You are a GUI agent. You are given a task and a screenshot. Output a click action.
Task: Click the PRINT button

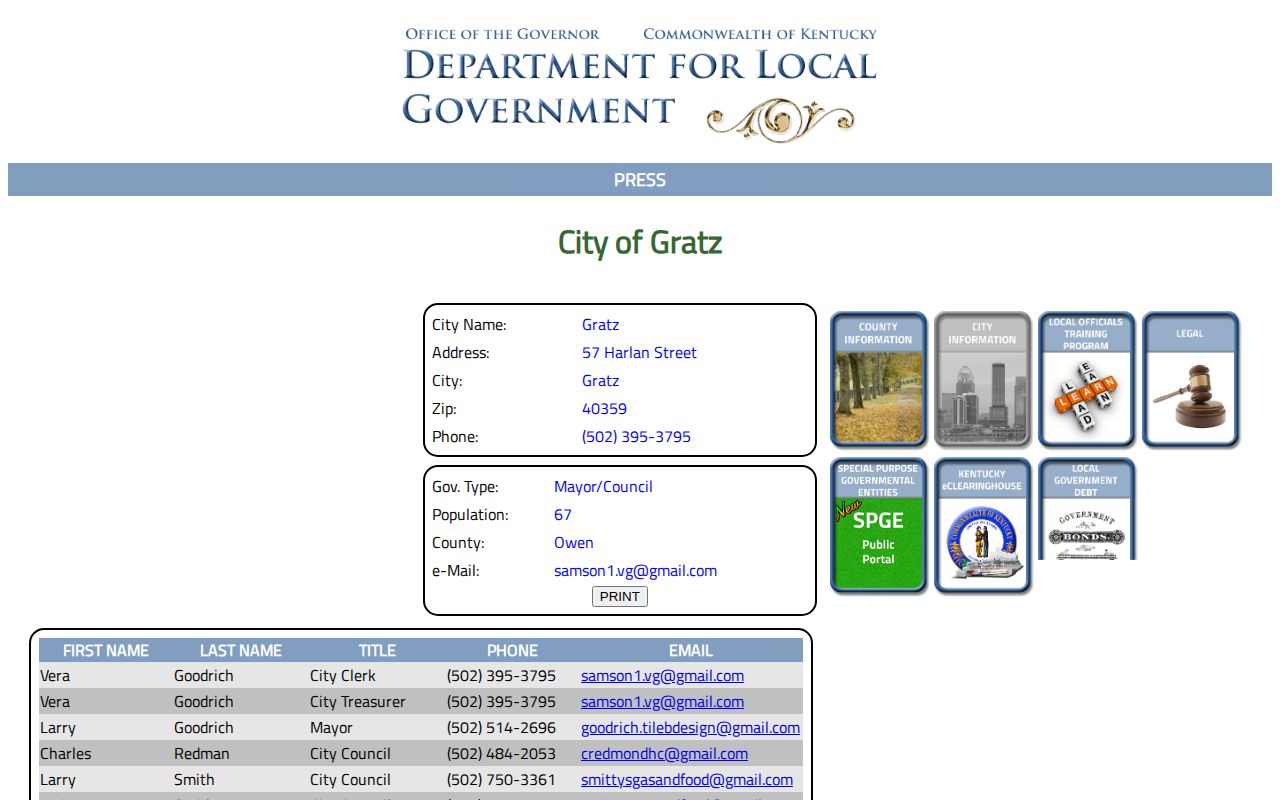tap(620, 597)
